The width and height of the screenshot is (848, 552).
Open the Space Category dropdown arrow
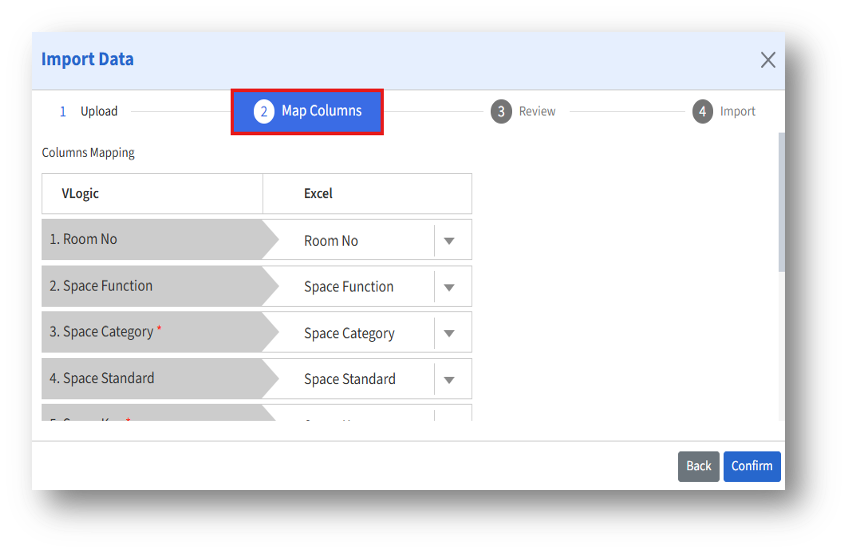(x=449, y=333)
